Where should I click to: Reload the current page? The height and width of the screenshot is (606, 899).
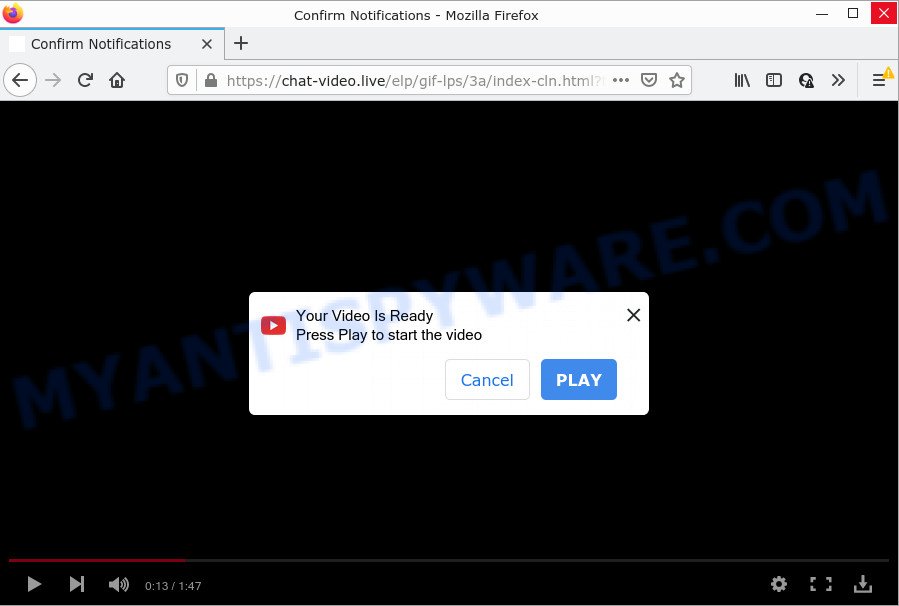click(85, 80)
